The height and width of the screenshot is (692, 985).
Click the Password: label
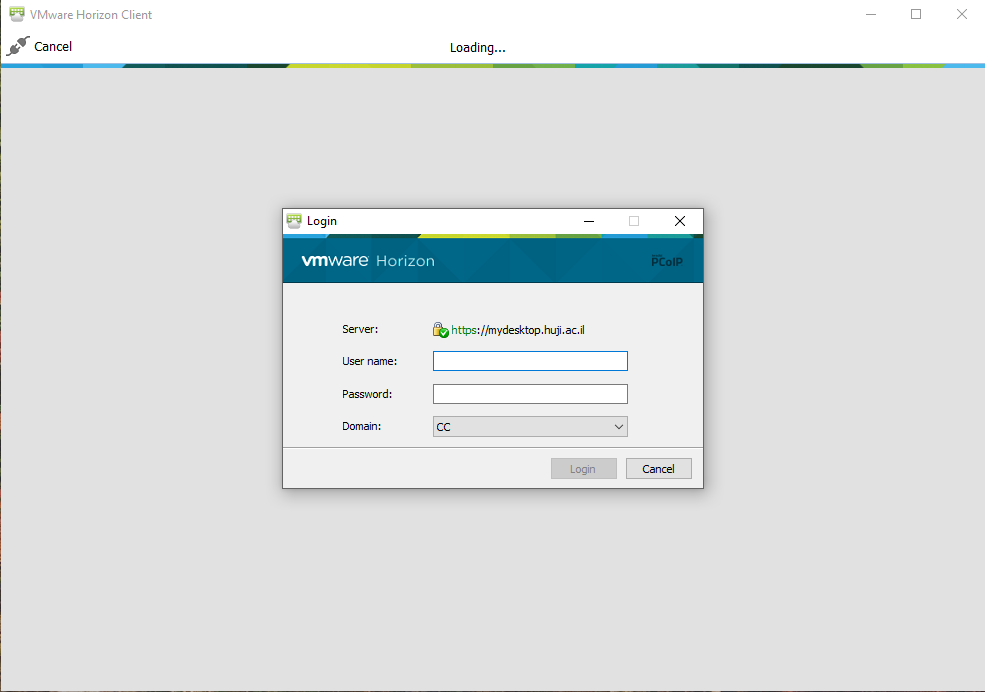367,394
